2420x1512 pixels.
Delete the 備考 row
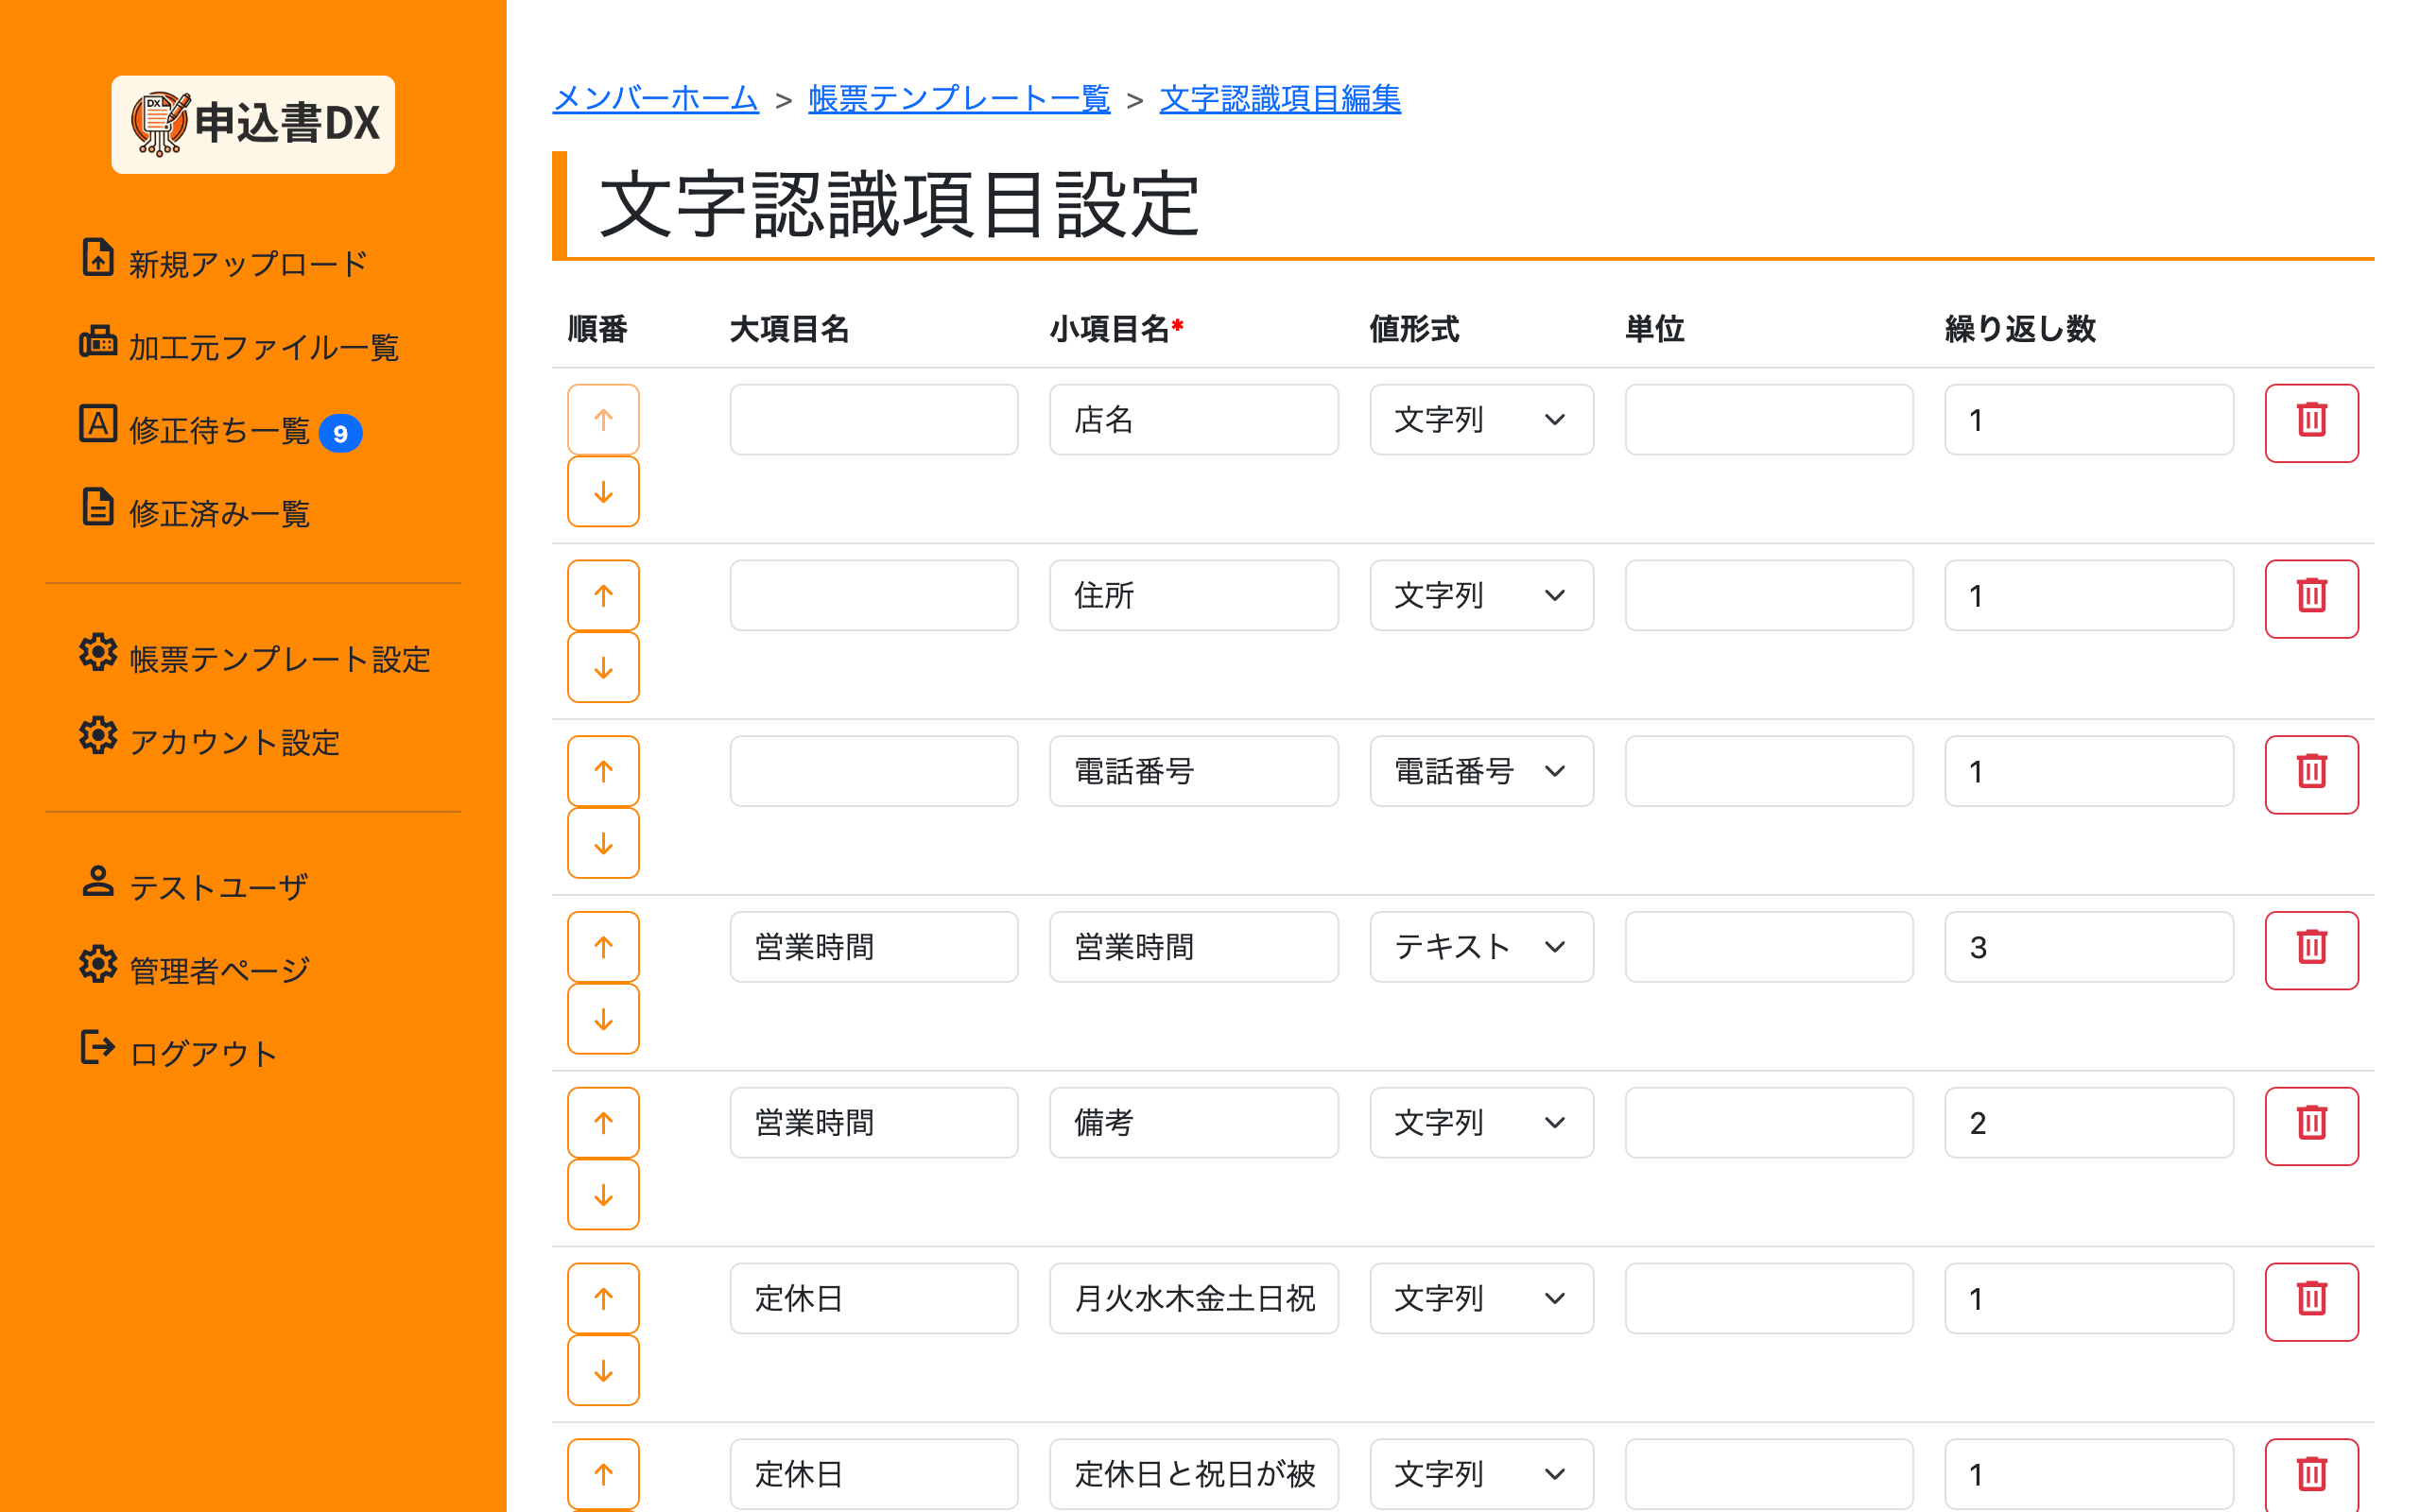click(x=2311, y=1126)
